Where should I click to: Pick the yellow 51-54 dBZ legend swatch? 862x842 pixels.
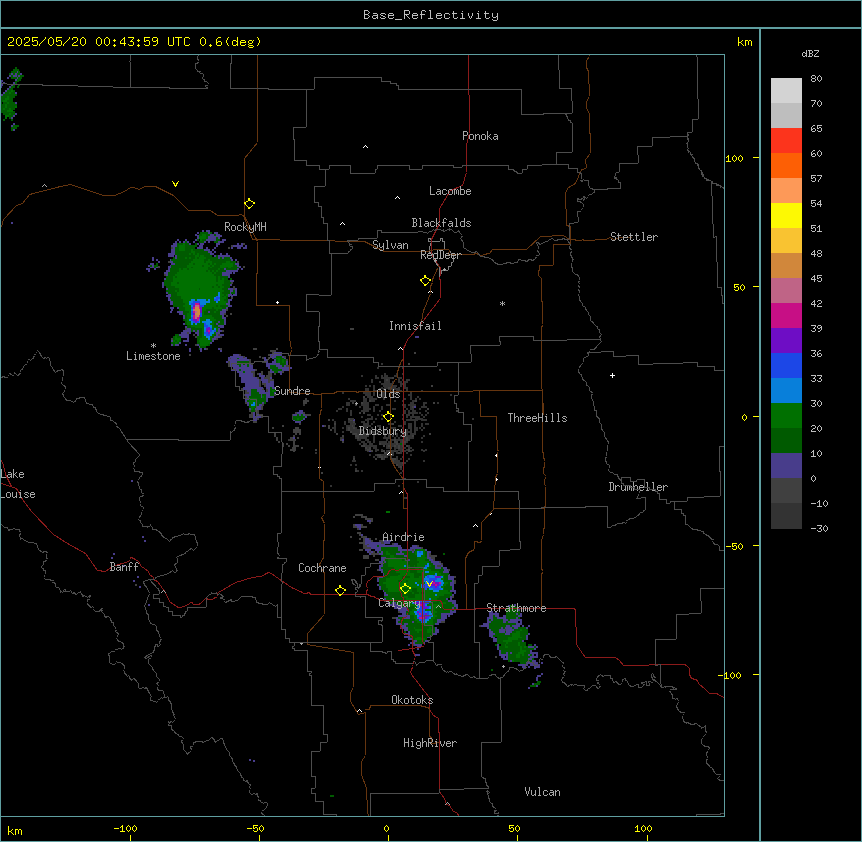786,215
